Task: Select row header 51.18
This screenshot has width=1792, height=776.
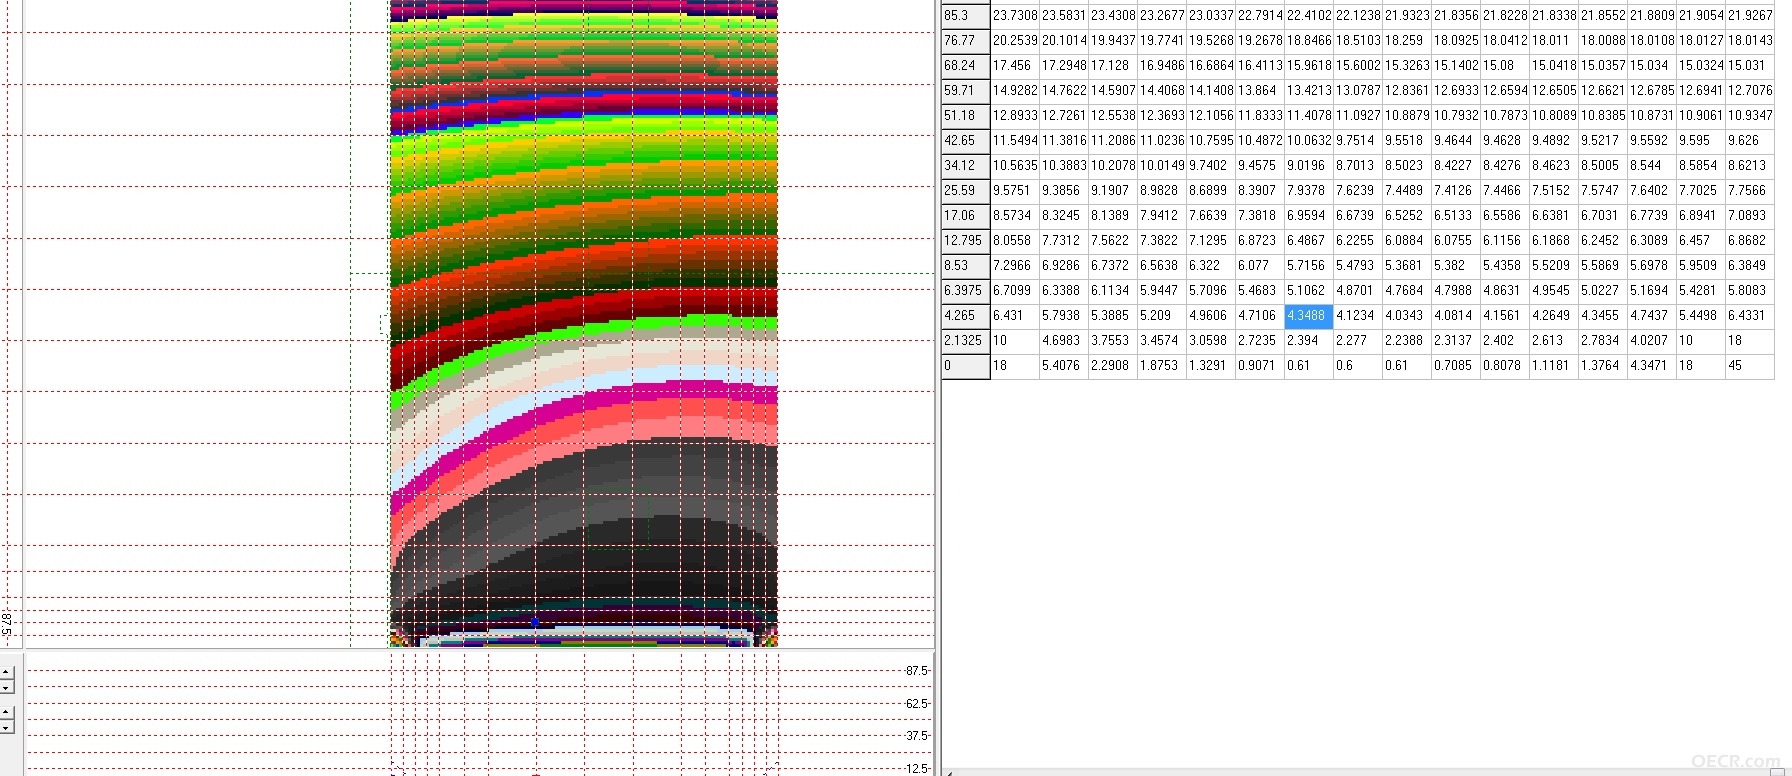Action: click(965, 116)
